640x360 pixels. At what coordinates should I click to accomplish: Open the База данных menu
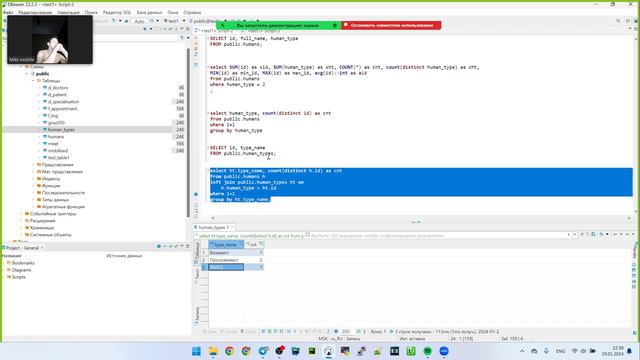pos(149,13)
